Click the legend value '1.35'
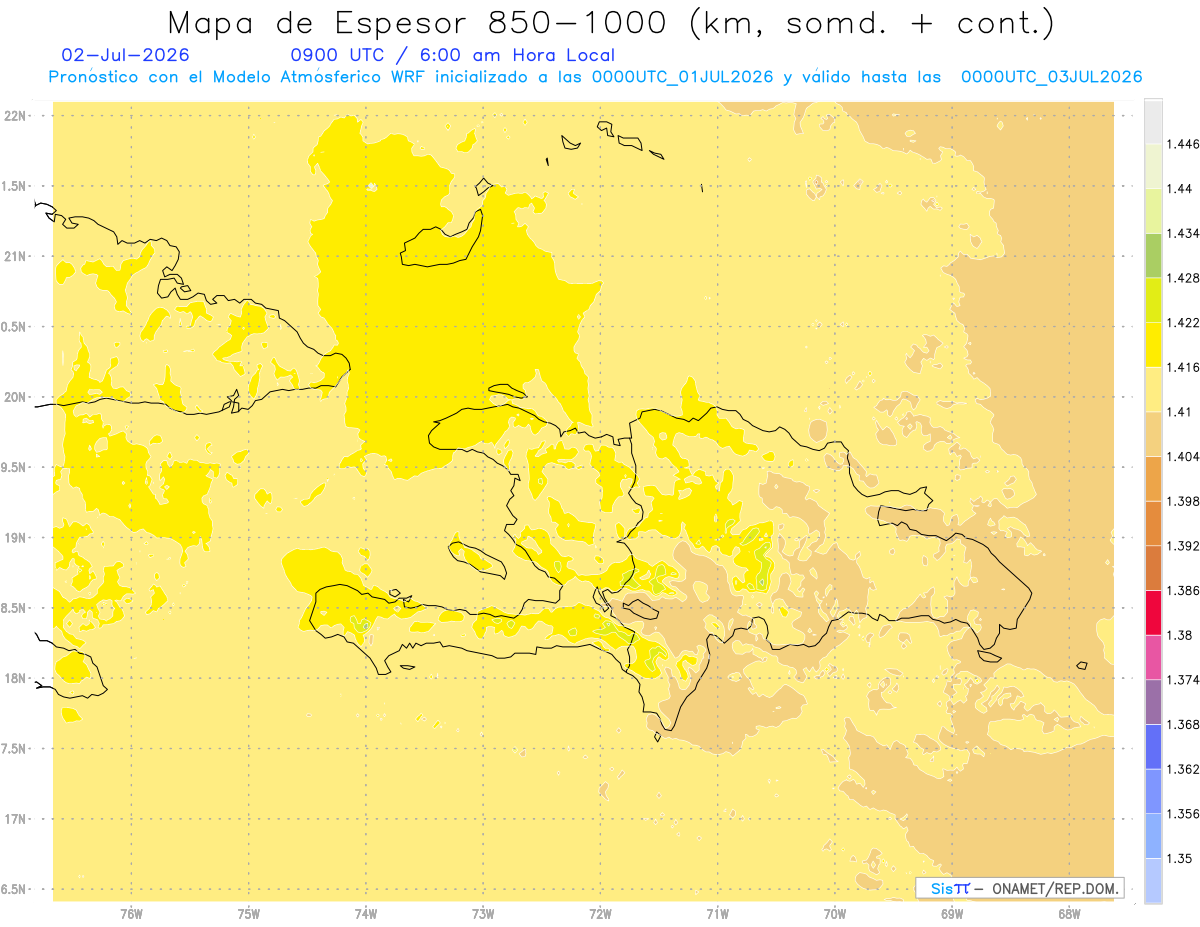 [1180, 858]
